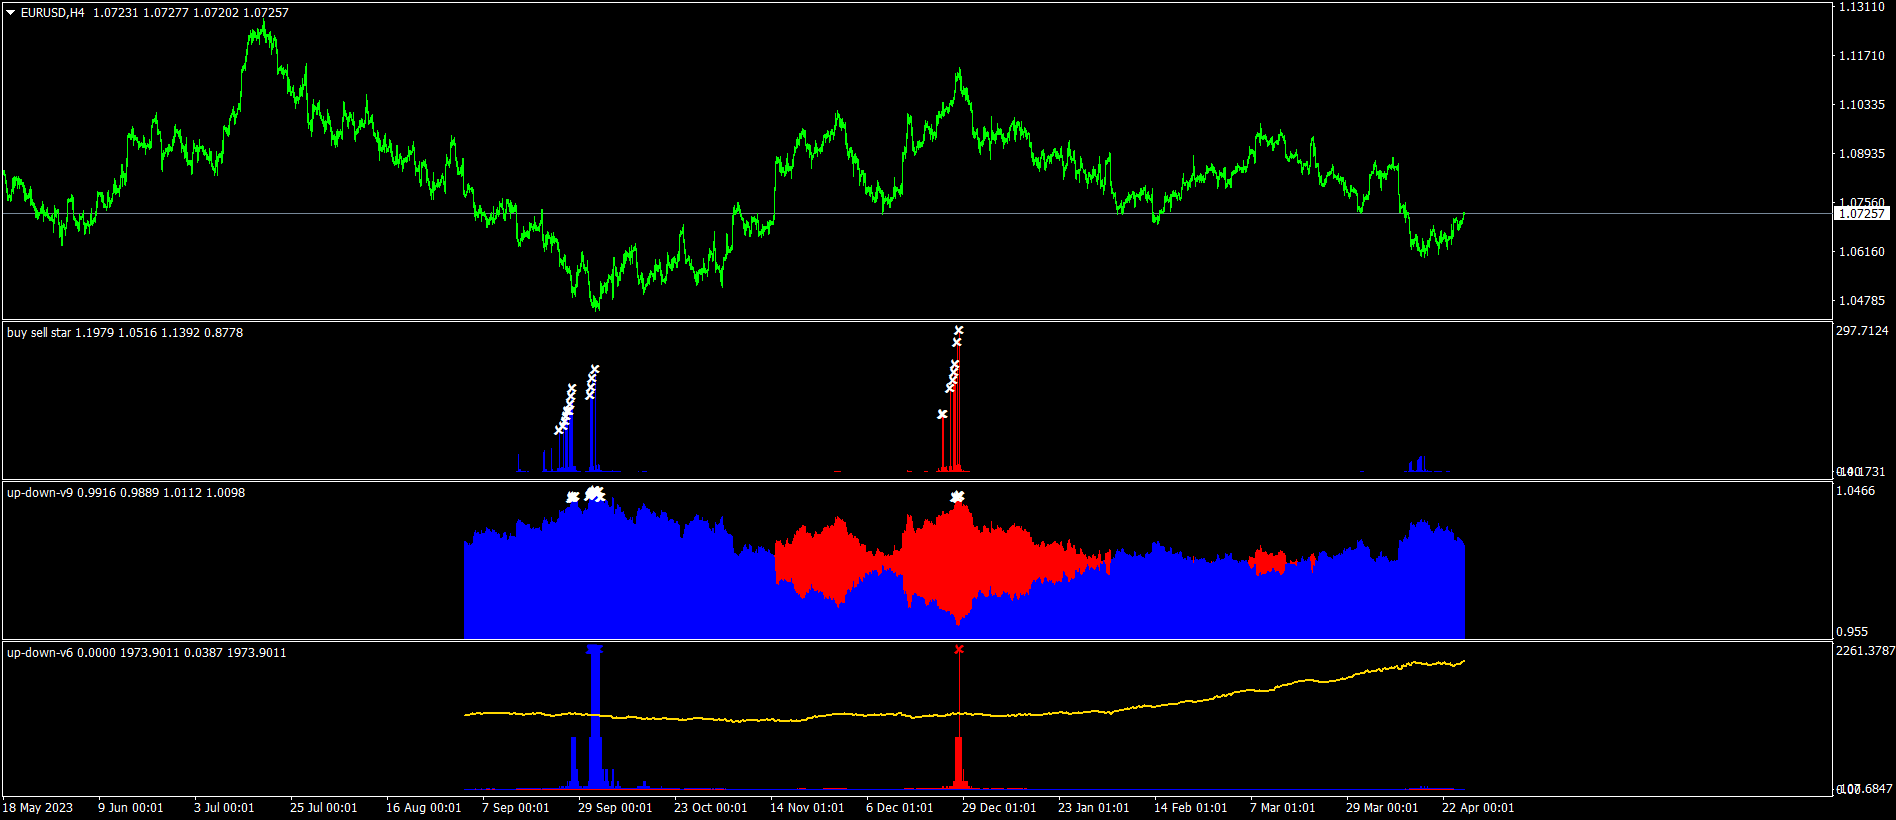Screen dimensions: 1896x820
Task: Click the EURUSD,H4 symbol label
Action: click(52, 13)
